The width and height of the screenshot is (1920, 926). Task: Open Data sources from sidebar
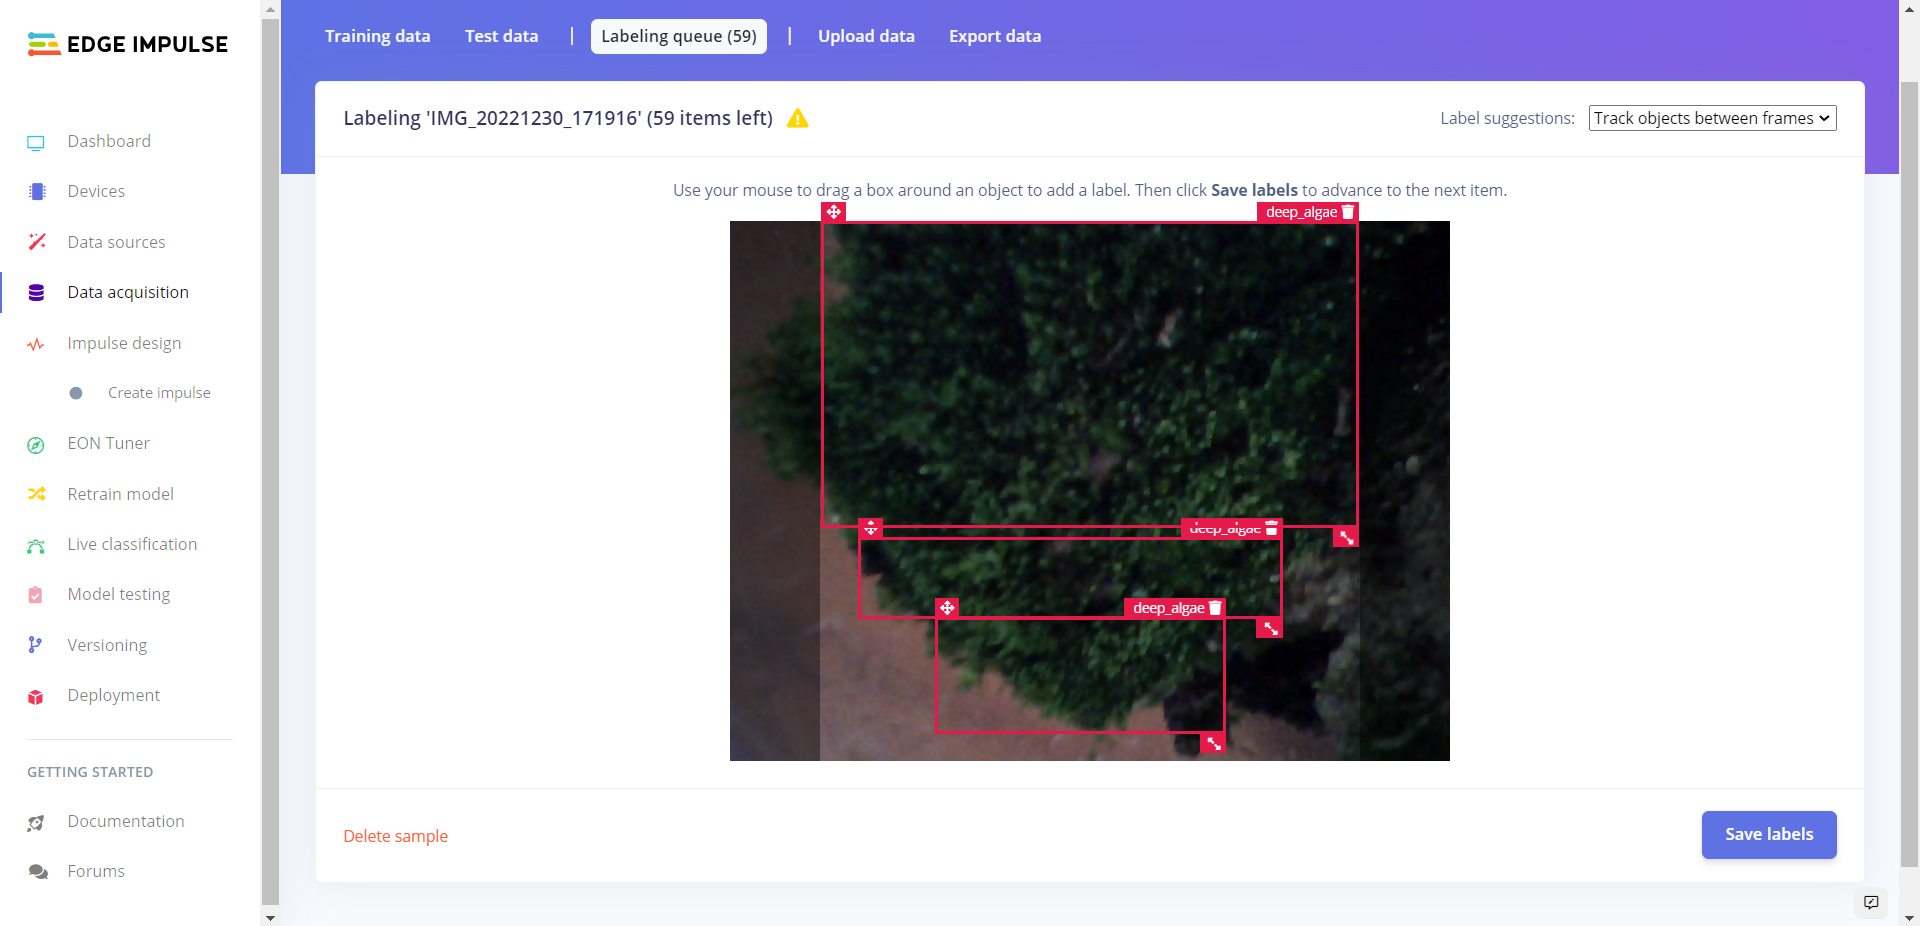pyautogui.click(x=117, y=242)
